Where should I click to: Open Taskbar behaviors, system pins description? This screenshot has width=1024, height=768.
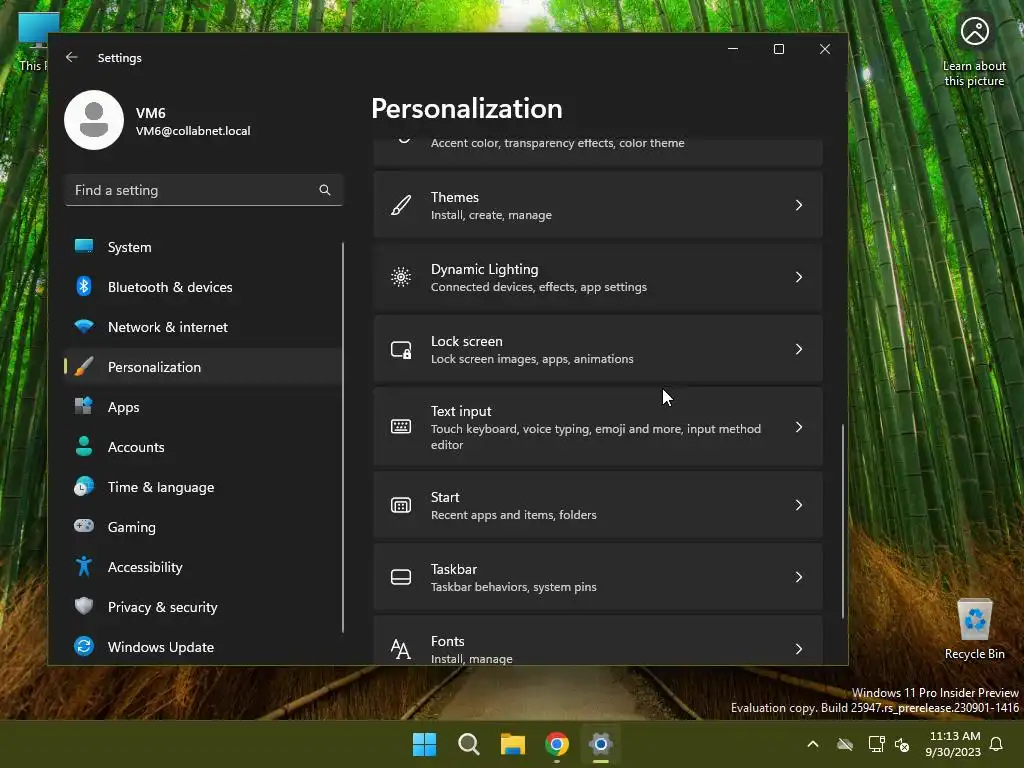[513, 586]
